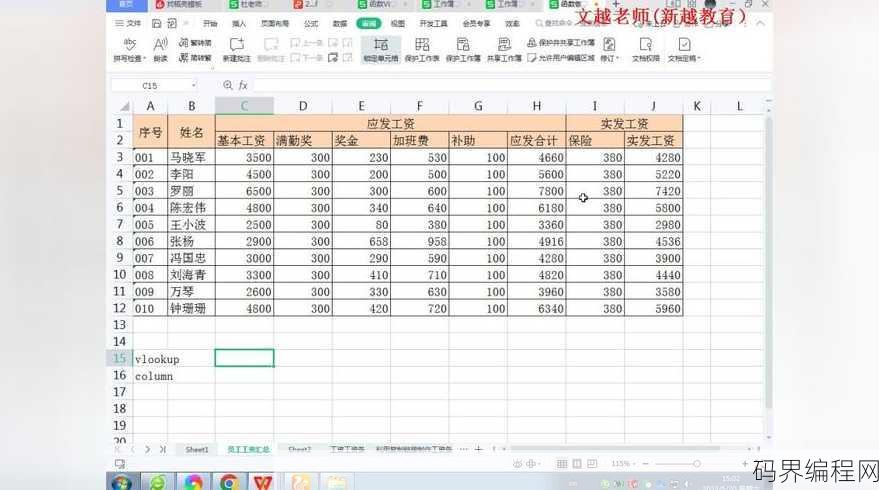Screen dimensions: 879x490
Task: Open the 文档权限 document permission tool
Action: tap(645, 49)
